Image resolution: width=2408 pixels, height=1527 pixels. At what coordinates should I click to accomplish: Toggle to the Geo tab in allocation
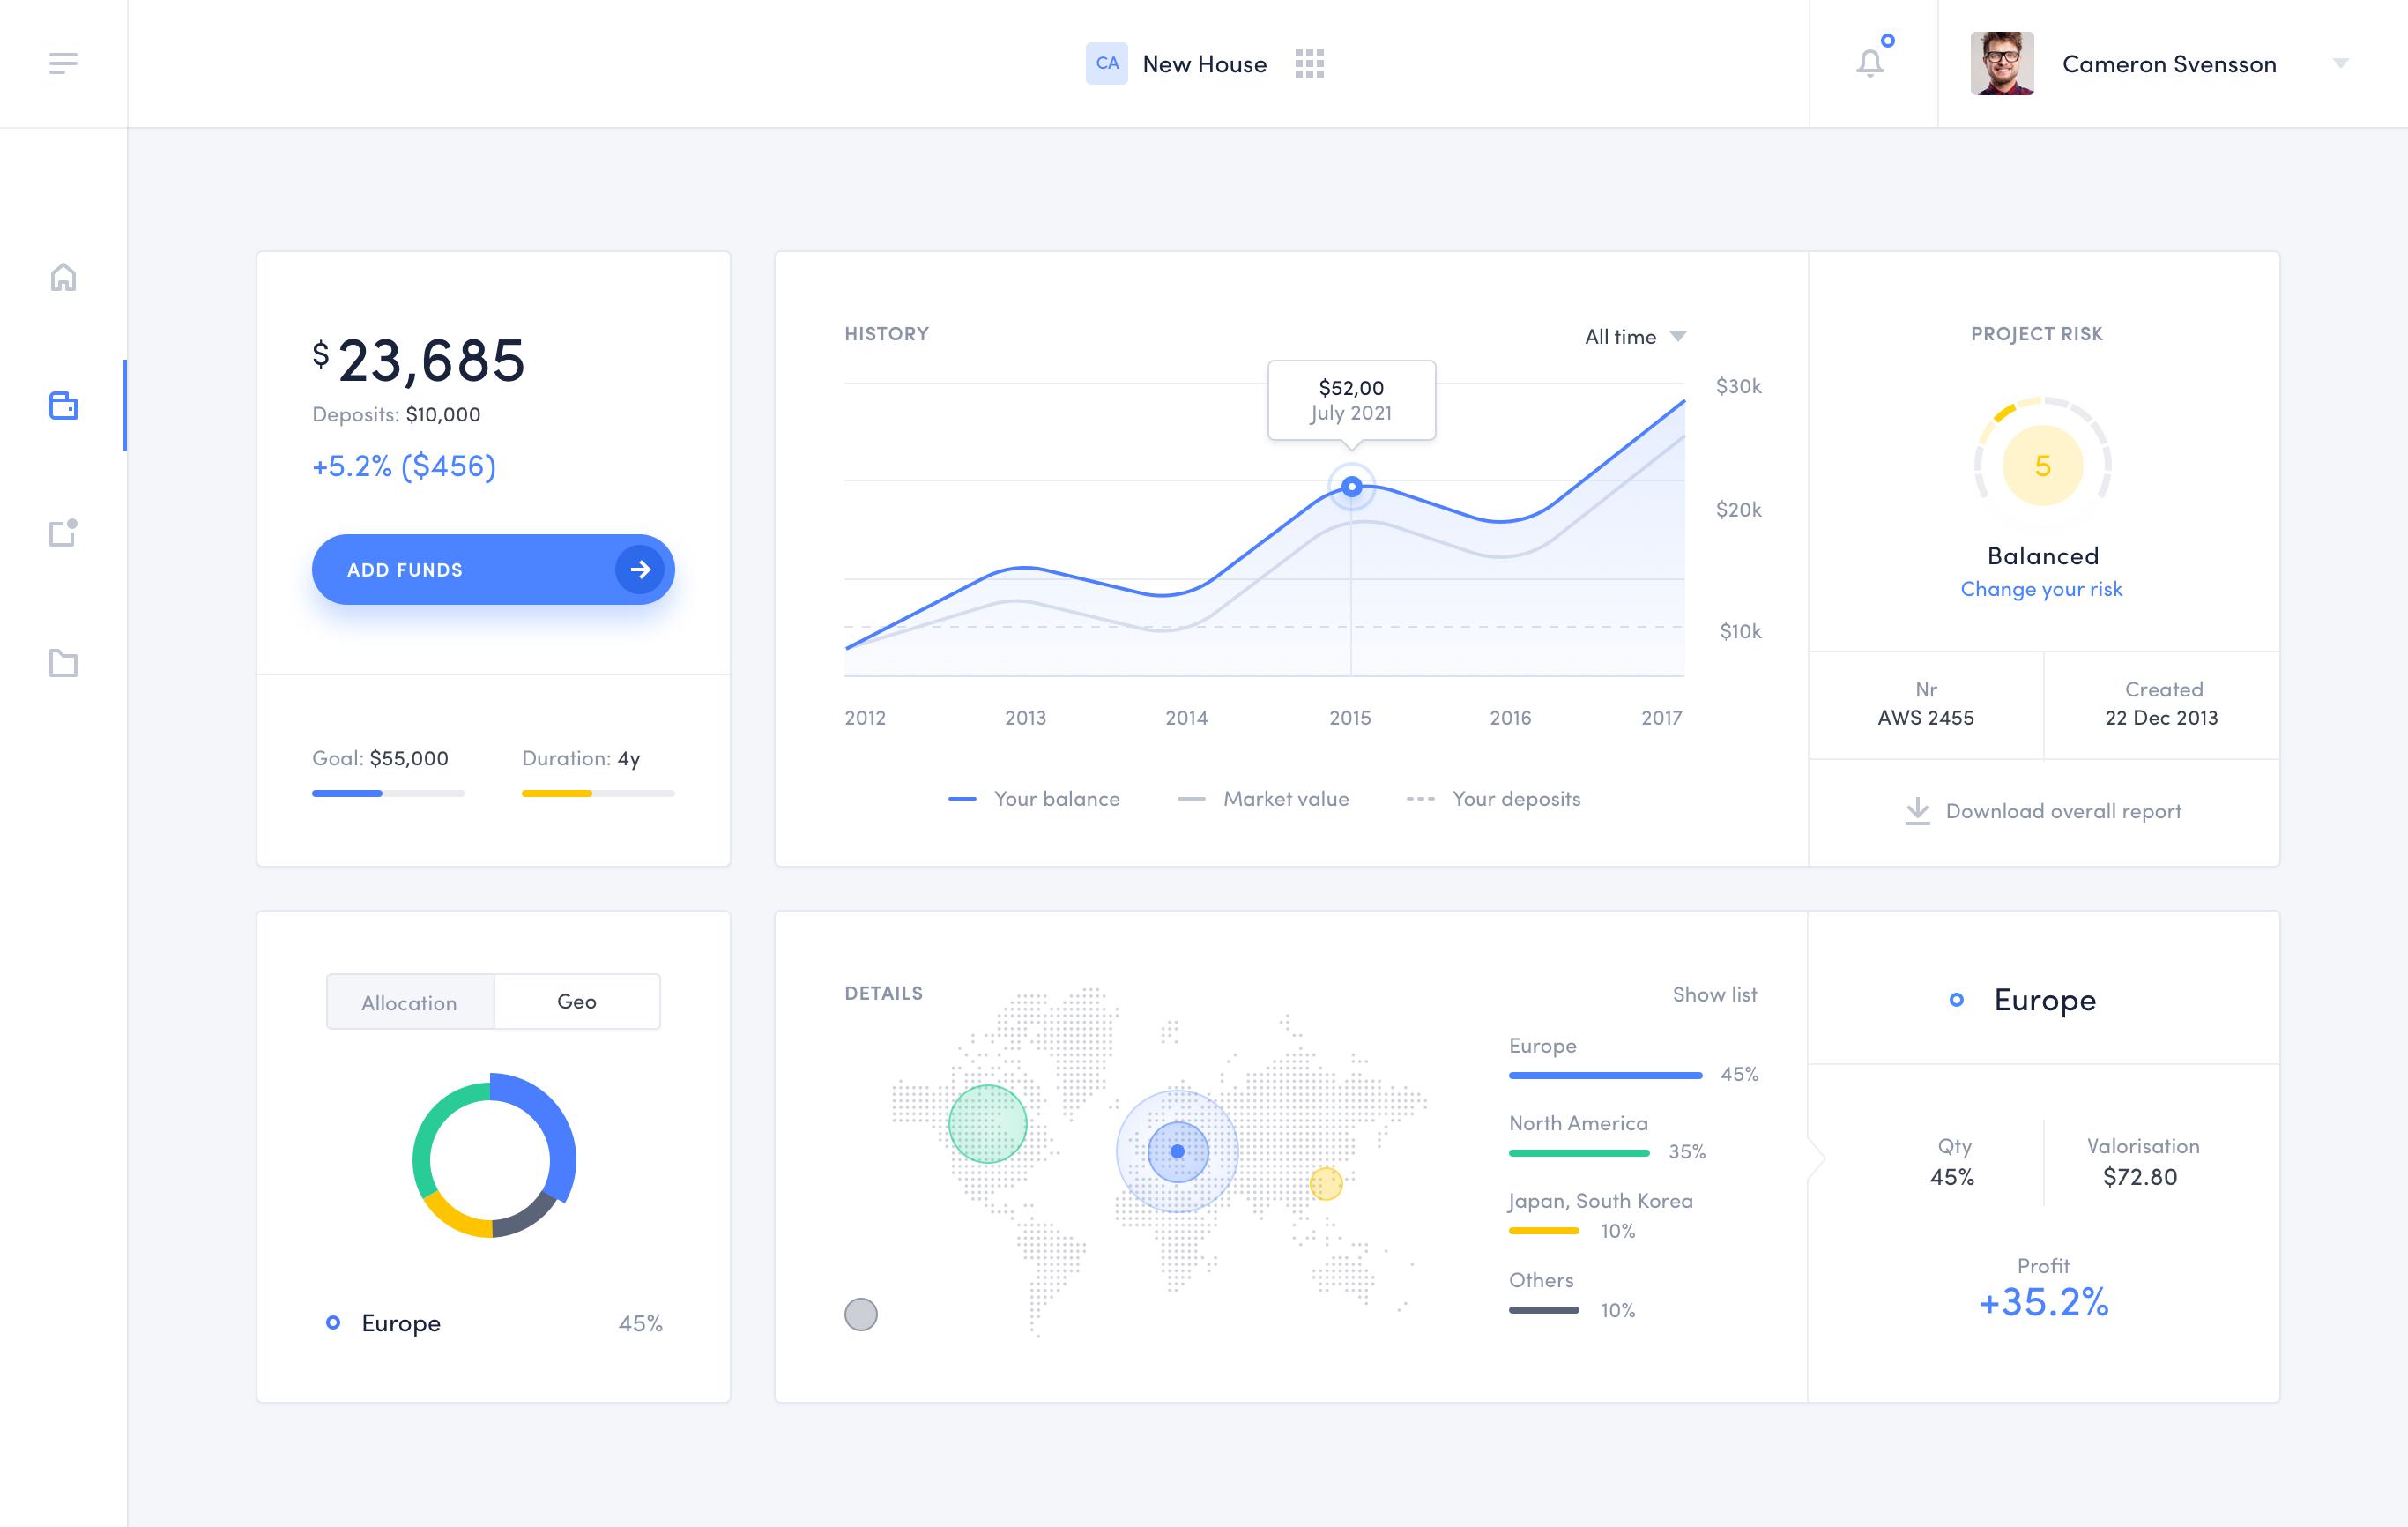click(576, 1002)
